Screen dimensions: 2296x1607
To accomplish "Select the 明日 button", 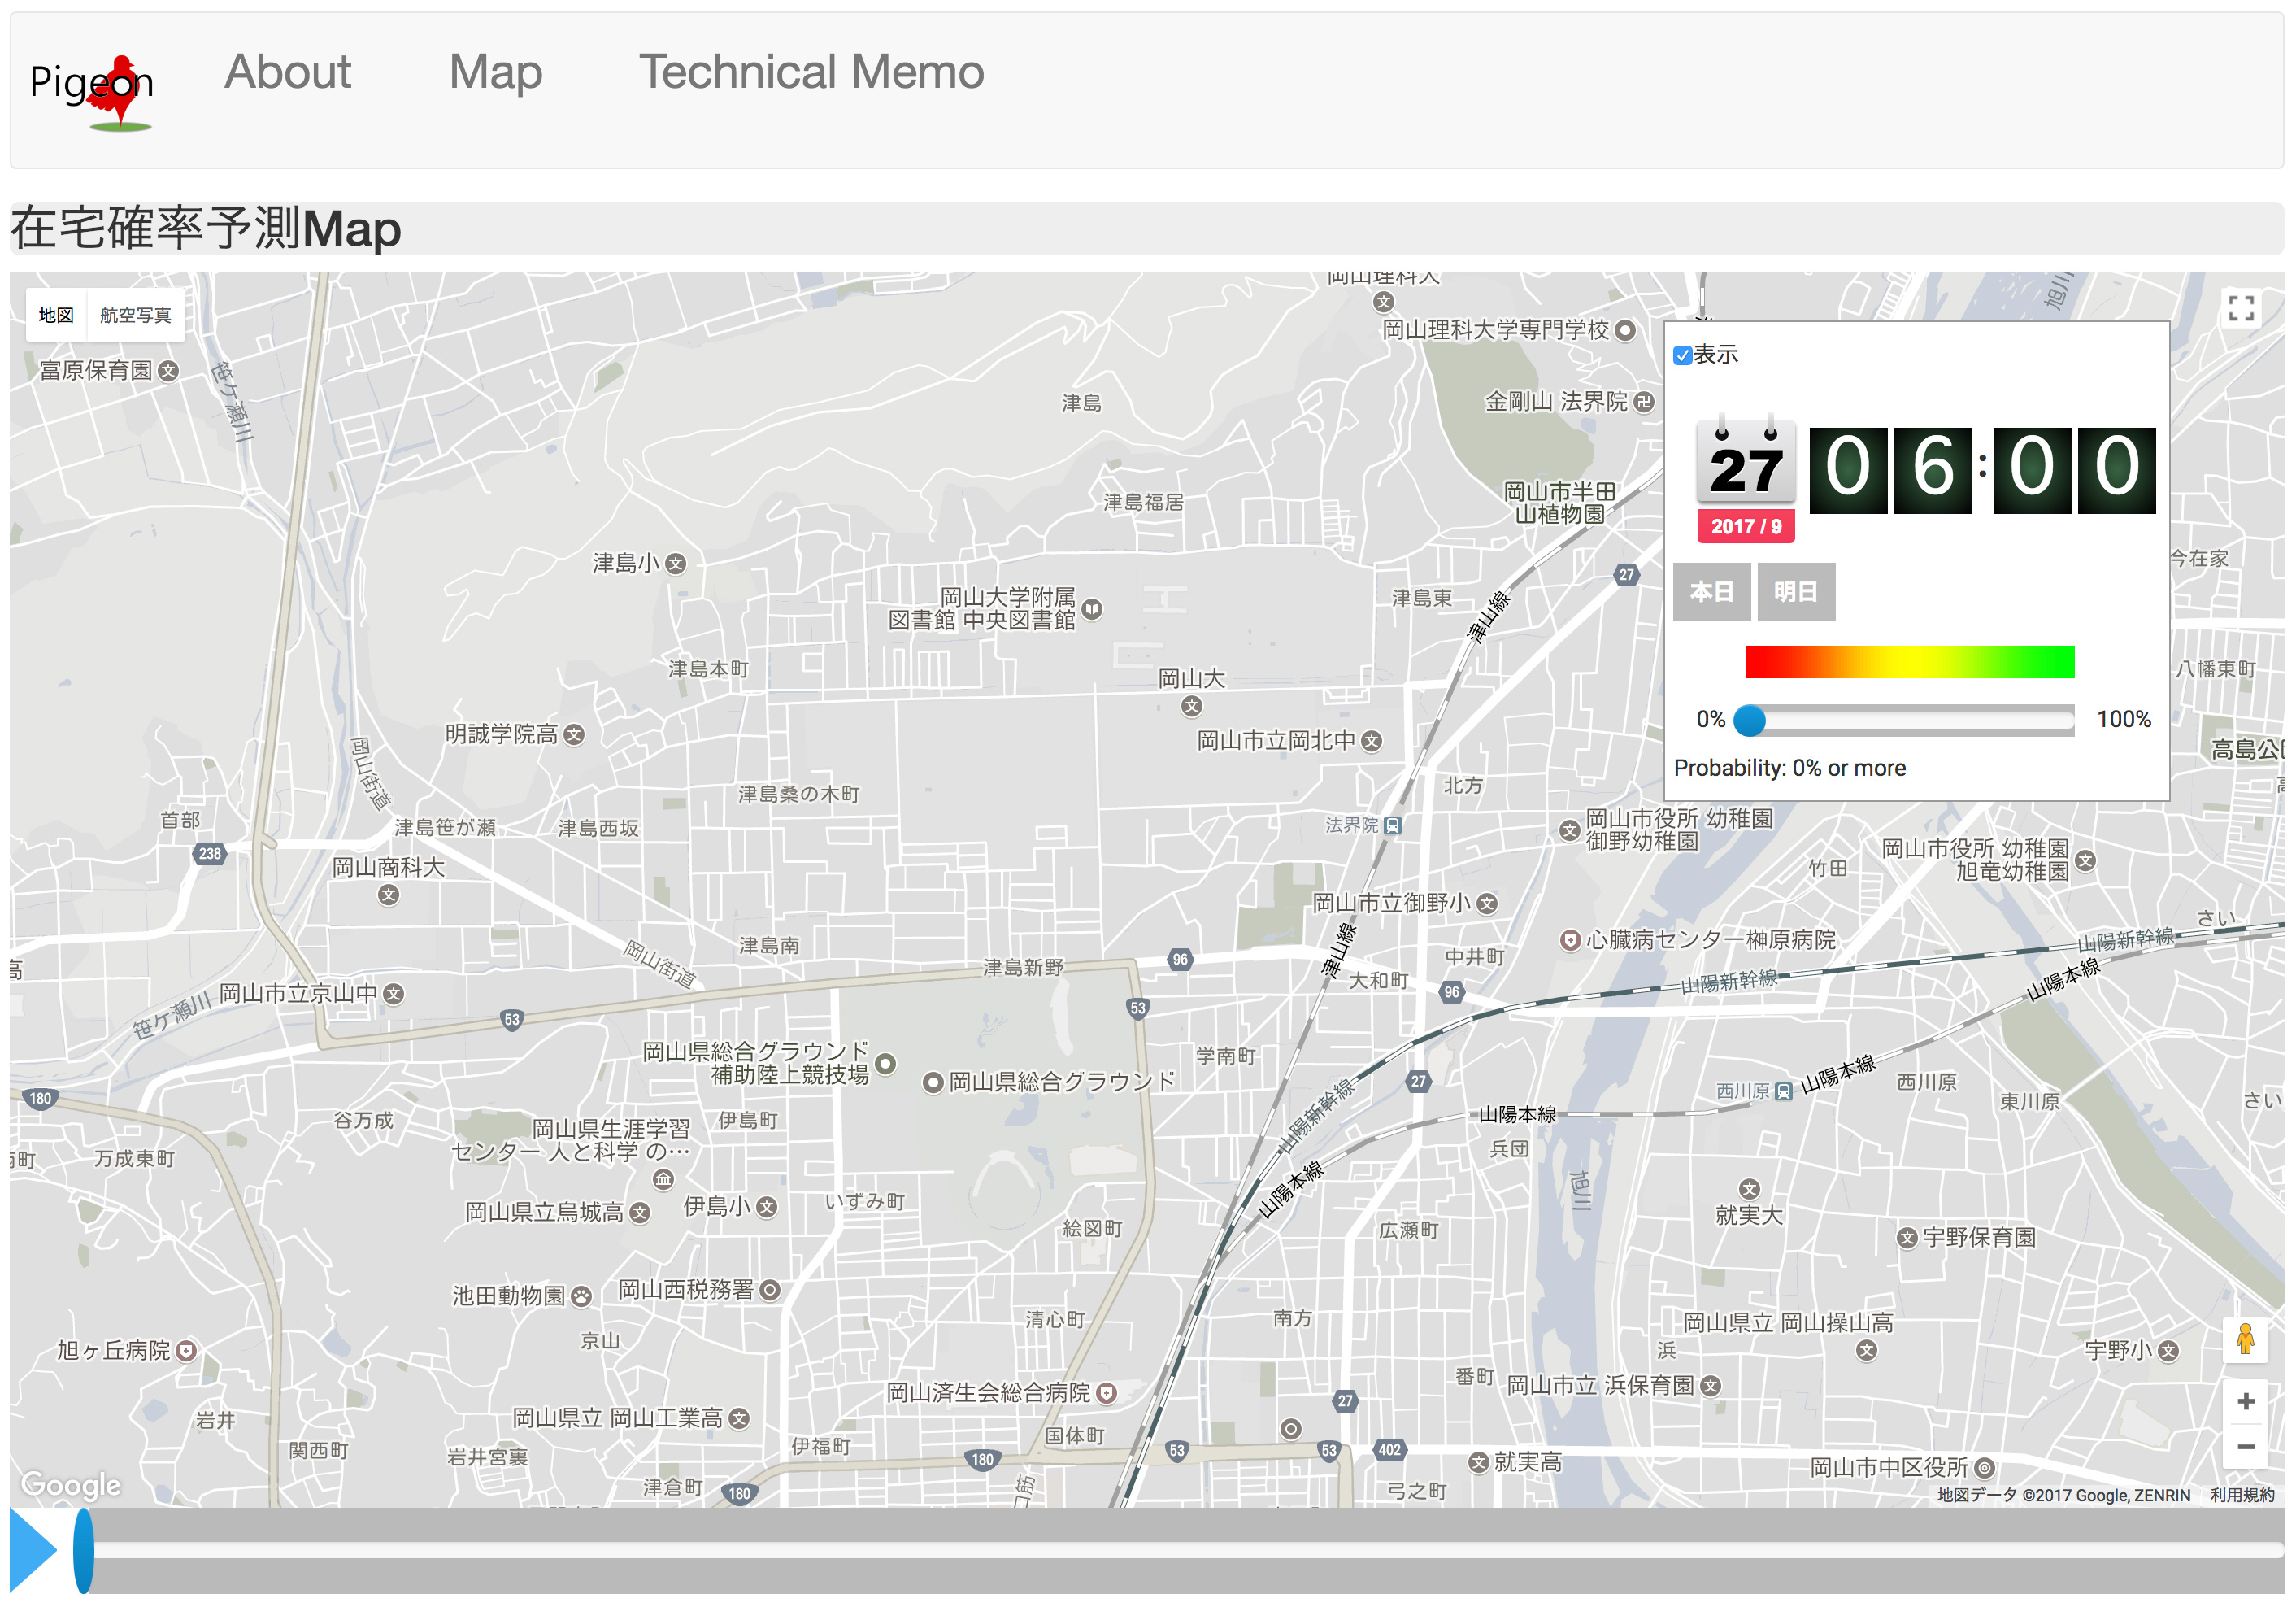I will [x=1796, y=592].
